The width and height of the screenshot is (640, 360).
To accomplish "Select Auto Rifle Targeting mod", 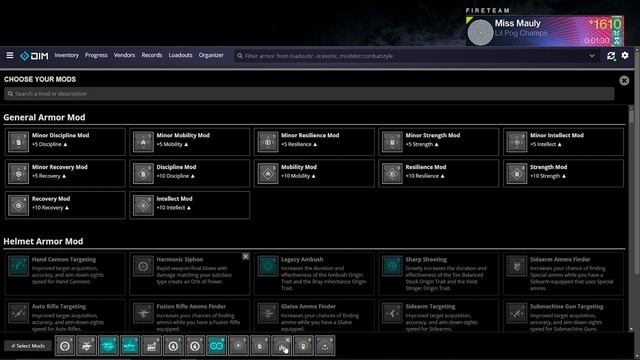I will tap(65, 316).
